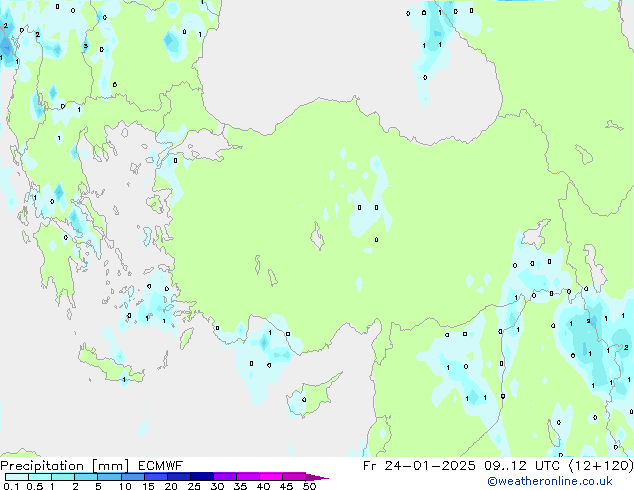Select the 10–15 mm blue legend segment

(x=132, y=477)
